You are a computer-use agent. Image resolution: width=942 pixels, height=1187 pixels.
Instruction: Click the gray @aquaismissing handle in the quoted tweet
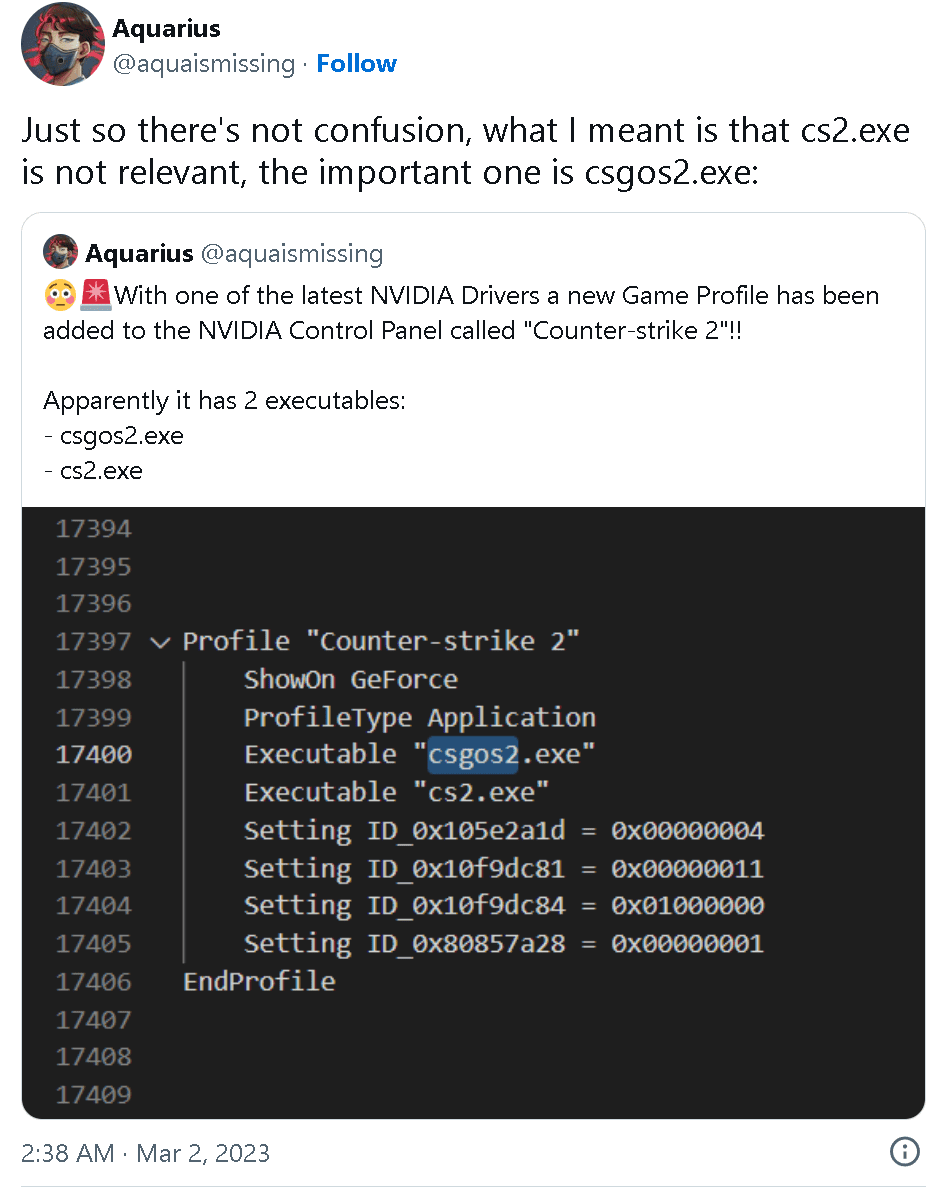[292, 253]
